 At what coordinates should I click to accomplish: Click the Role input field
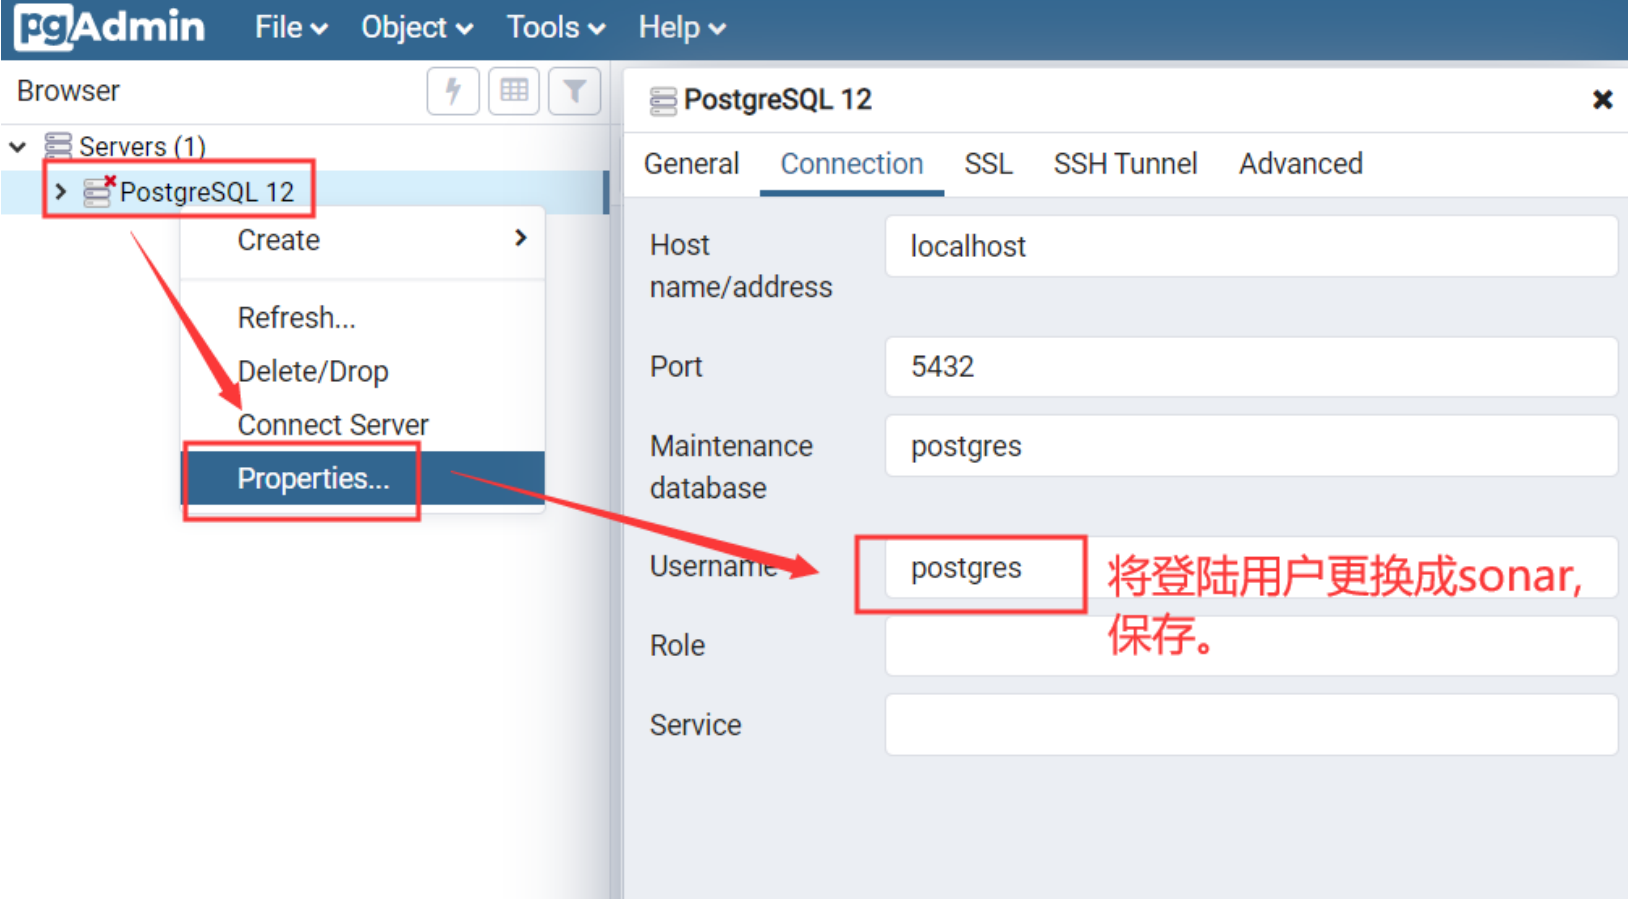click(1251, 646)
